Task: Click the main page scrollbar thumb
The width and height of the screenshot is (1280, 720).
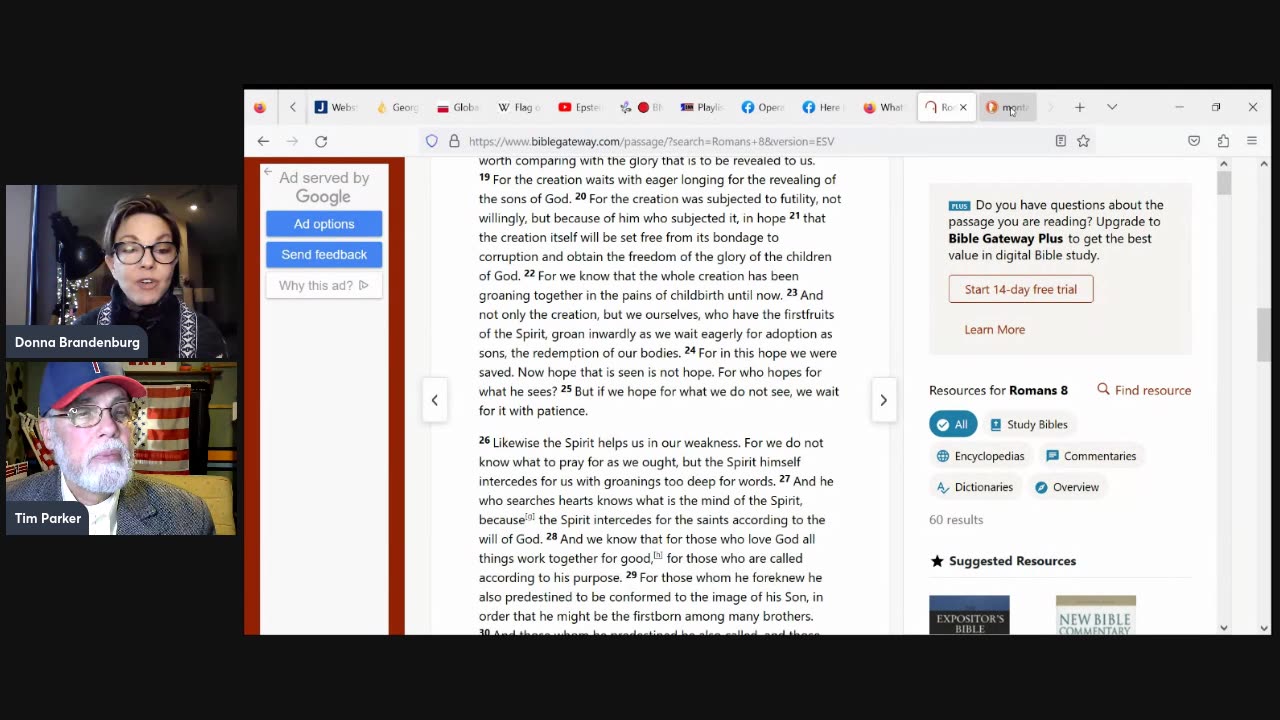Action: 1264,335
